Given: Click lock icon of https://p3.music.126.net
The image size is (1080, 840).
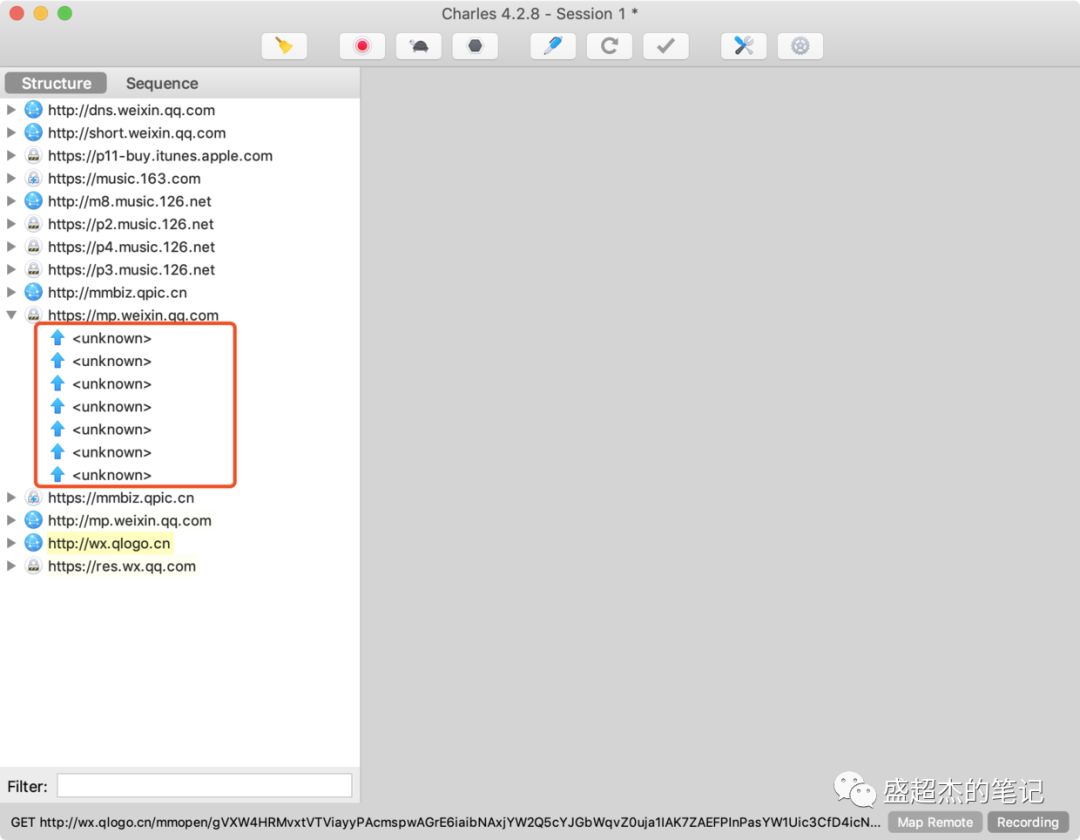Looking at the screenshot, I should [x=33, y=269].
